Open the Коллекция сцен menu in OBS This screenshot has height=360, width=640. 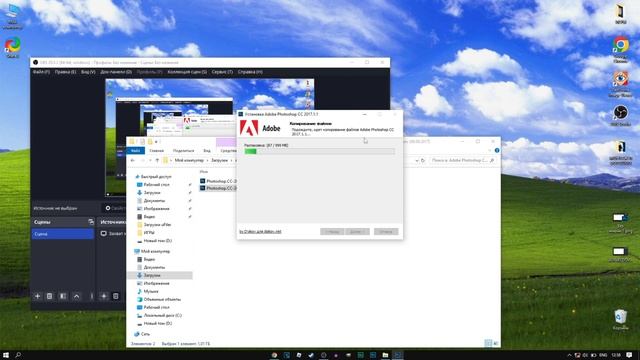(187, 72)
